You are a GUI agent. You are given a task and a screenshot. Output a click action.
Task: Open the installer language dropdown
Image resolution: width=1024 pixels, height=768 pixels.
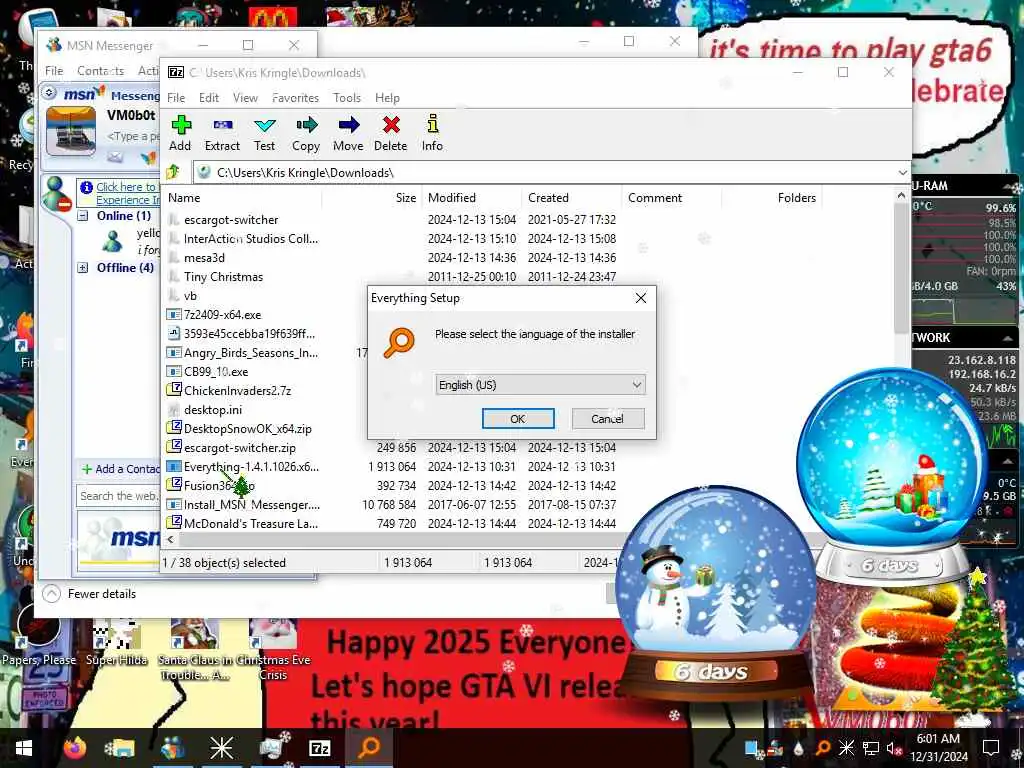540,385
